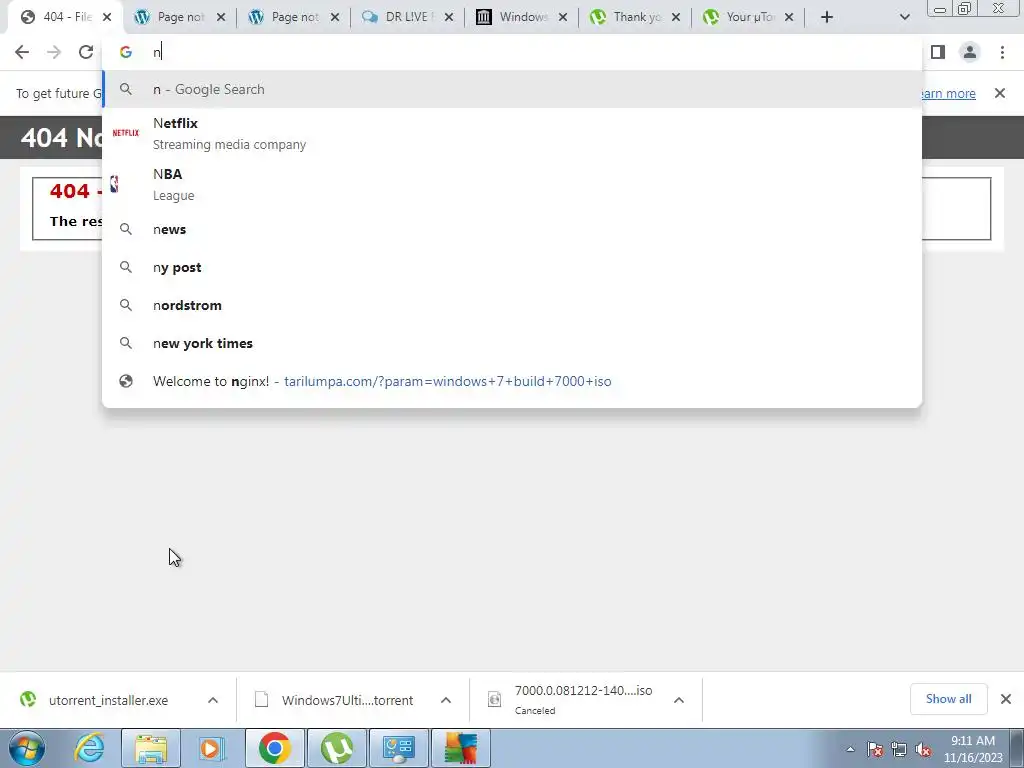Screen dimensions: 1024x768
Task: Expand options for canceled iso download
Action: [679, 700]
